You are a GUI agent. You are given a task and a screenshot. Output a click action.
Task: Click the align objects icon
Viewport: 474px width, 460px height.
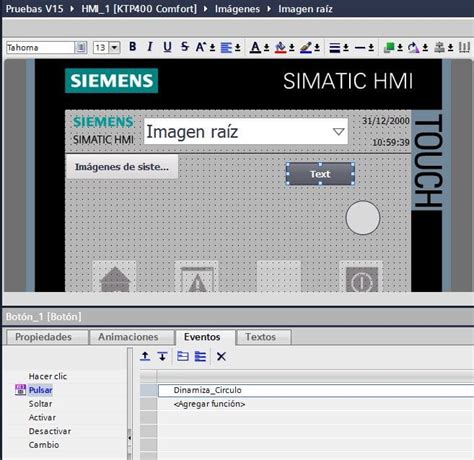(x=439, y=48)
